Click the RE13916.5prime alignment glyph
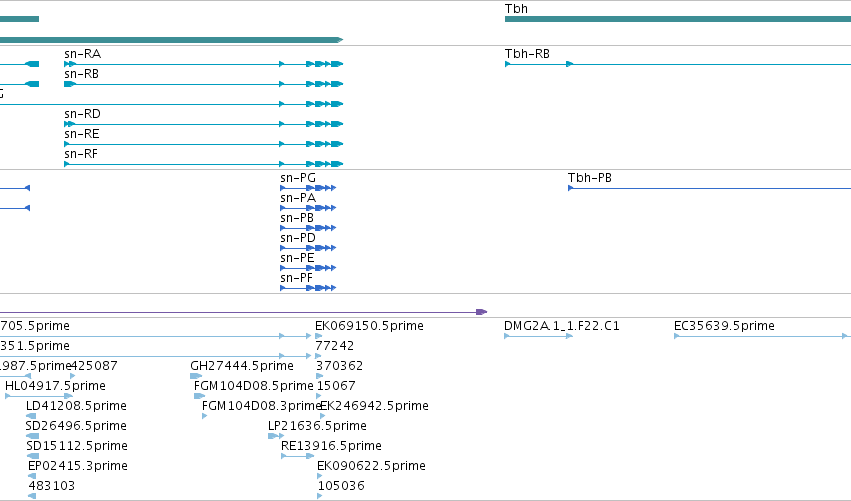 point(297,456)
